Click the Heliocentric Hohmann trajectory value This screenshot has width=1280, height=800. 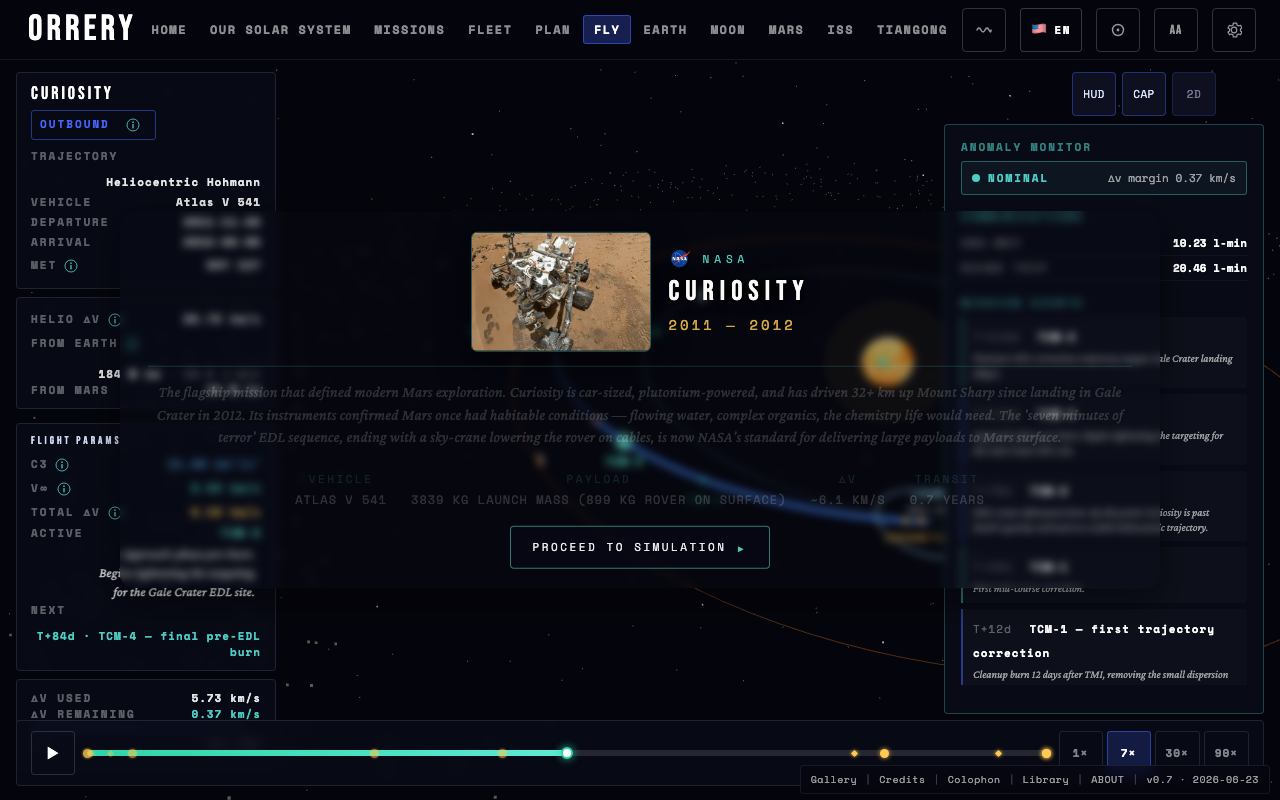pyautogui.click(x=183, y=182)
